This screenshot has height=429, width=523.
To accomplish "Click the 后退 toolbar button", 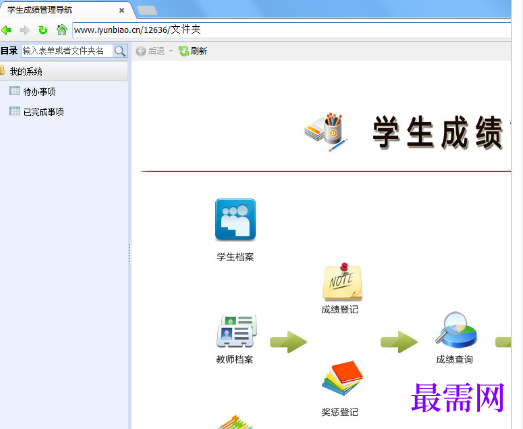I will (150, 51).
